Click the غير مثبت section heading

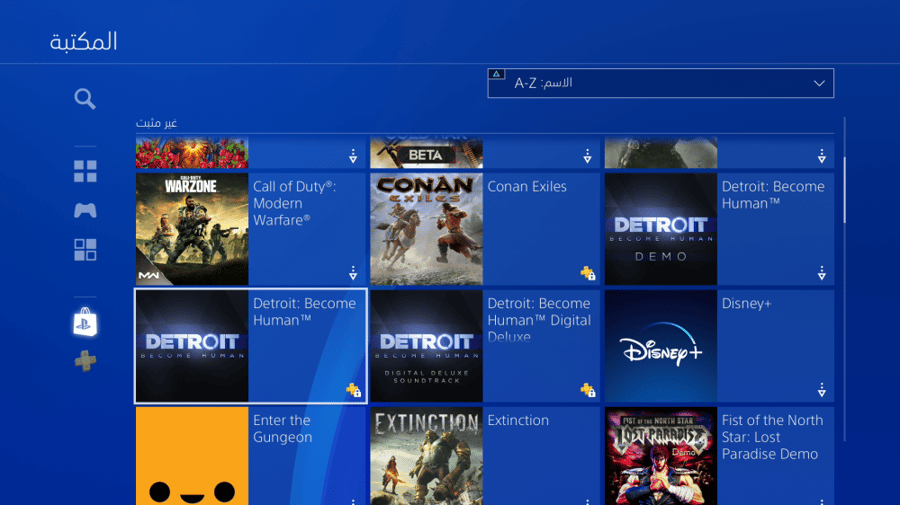click(x=156, y=123)
